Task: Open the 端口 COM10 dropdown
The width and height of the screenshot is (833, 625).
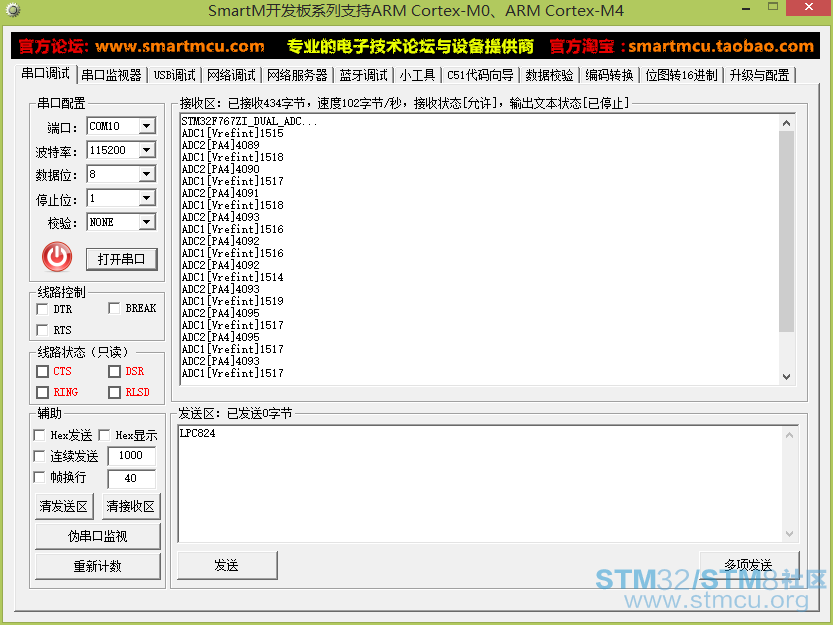Action: click(147, 126)
